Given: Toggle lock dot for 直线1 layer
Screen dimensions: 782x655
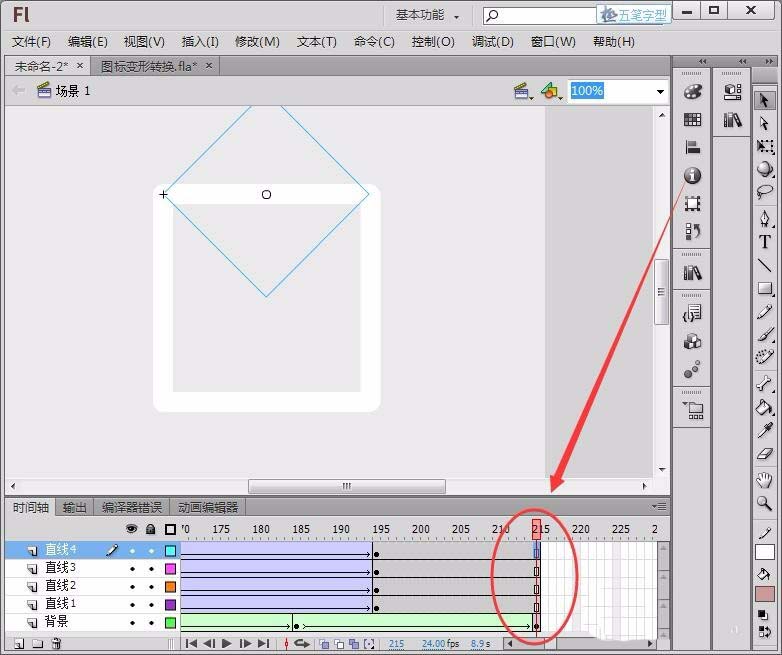Looking at the screenshot, I should (x=151, y=605).
